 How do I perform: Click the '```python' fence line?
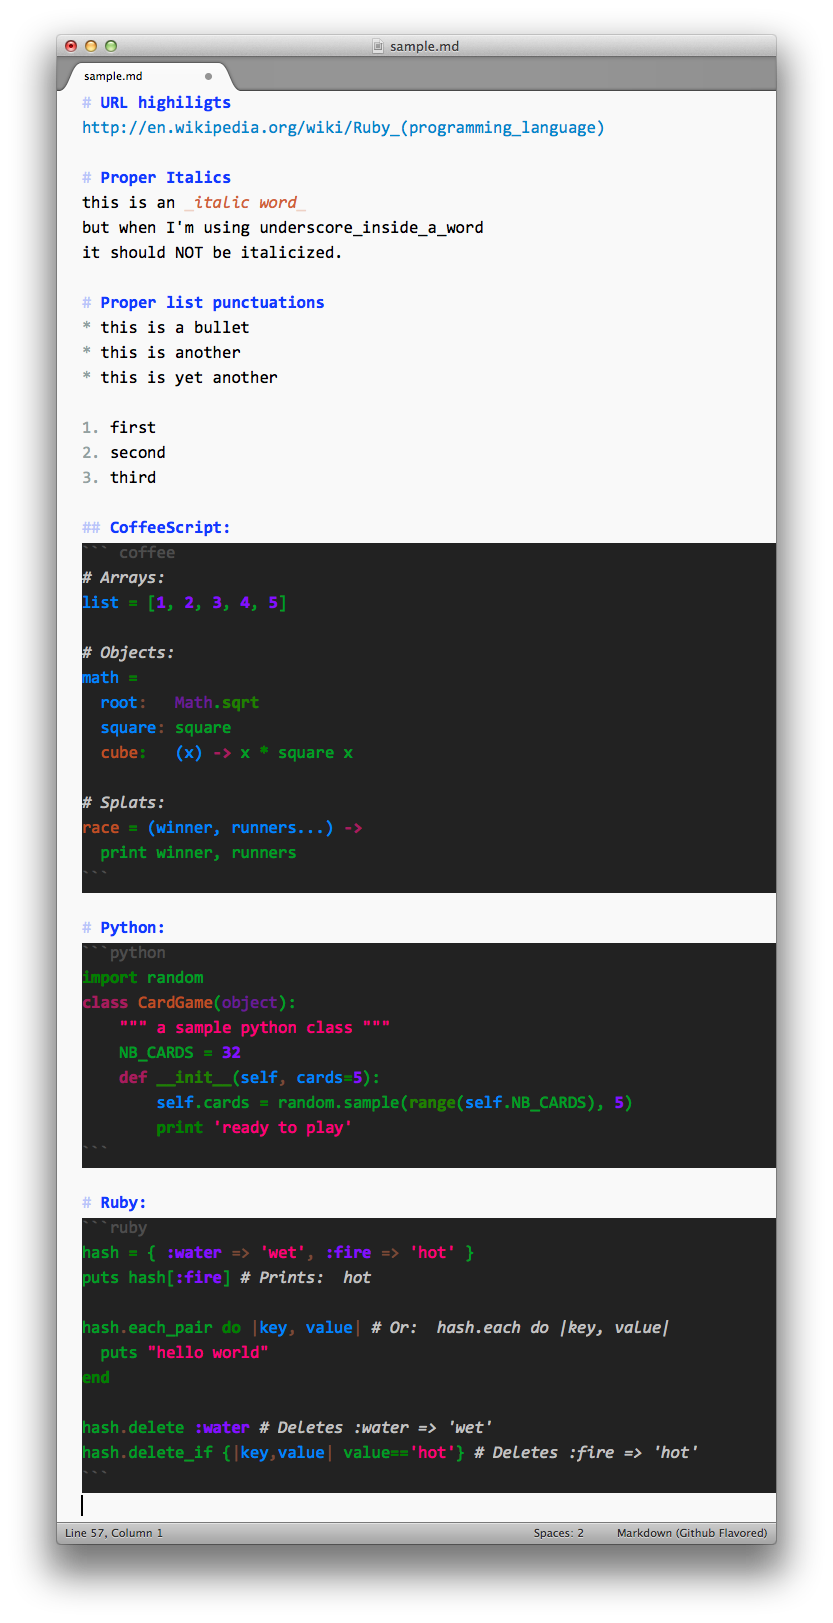click(124, 953)
